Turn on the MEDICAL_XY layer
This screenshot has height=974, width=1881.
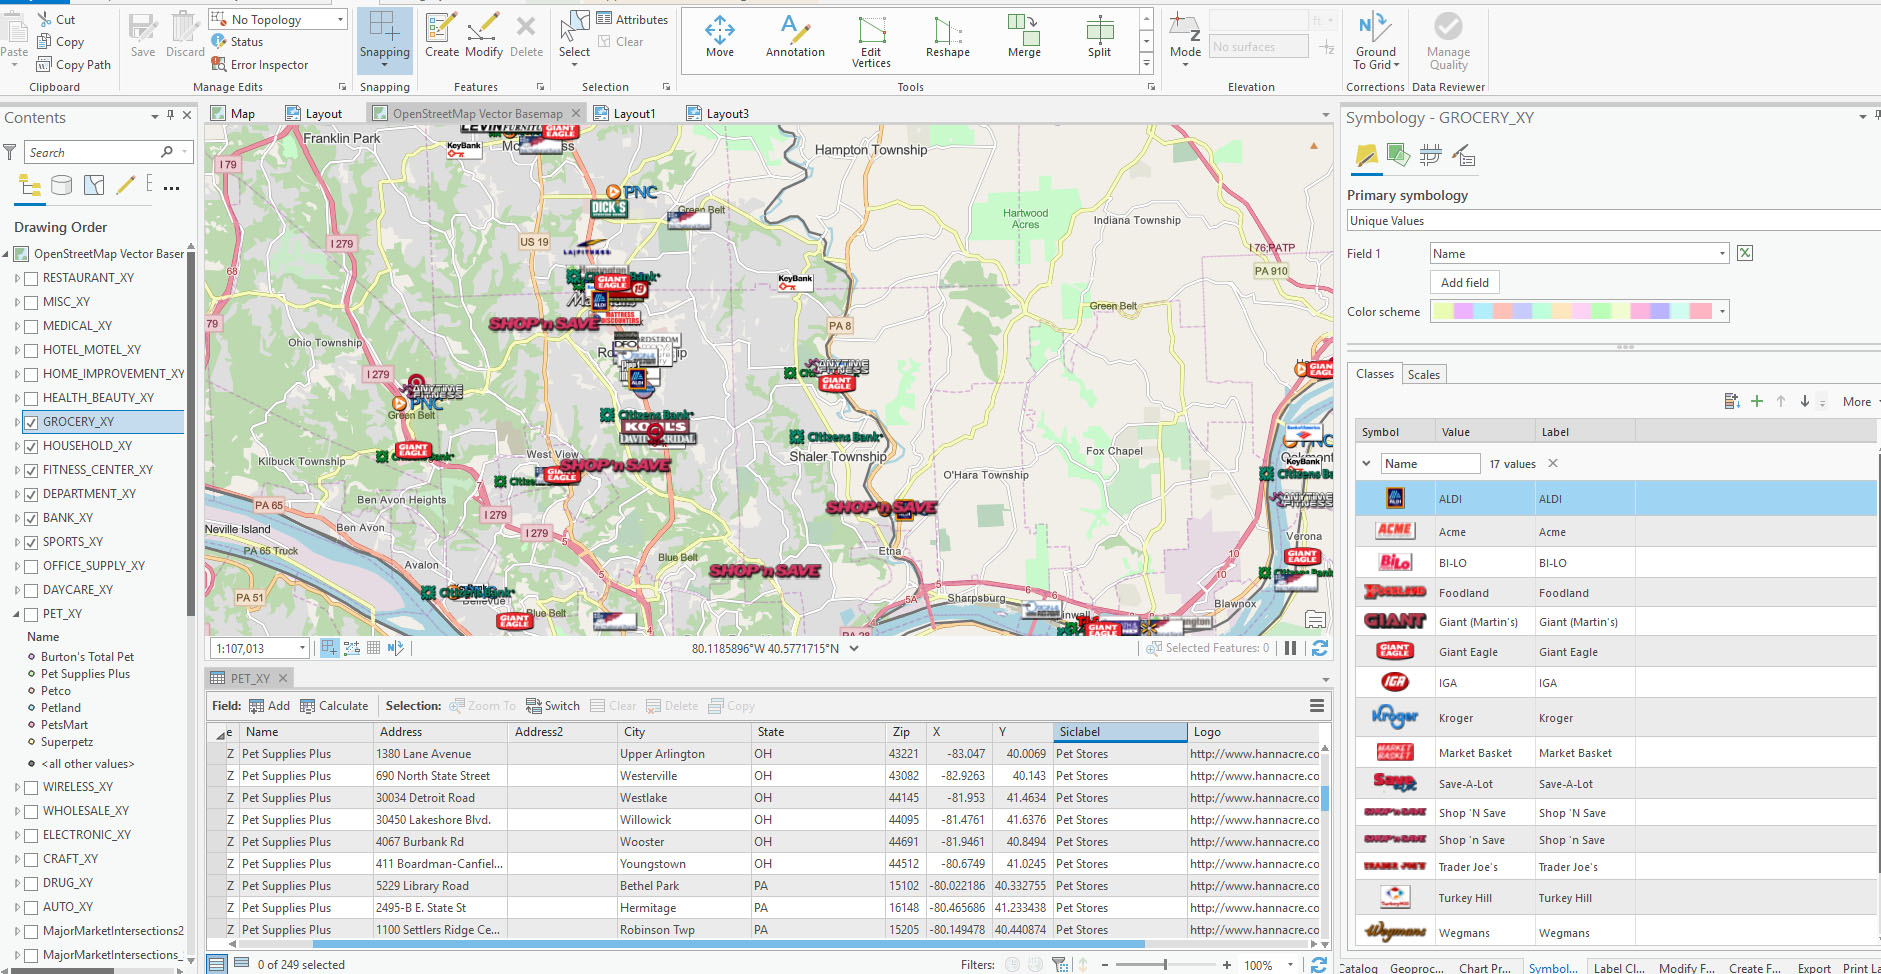coord(31,326)
